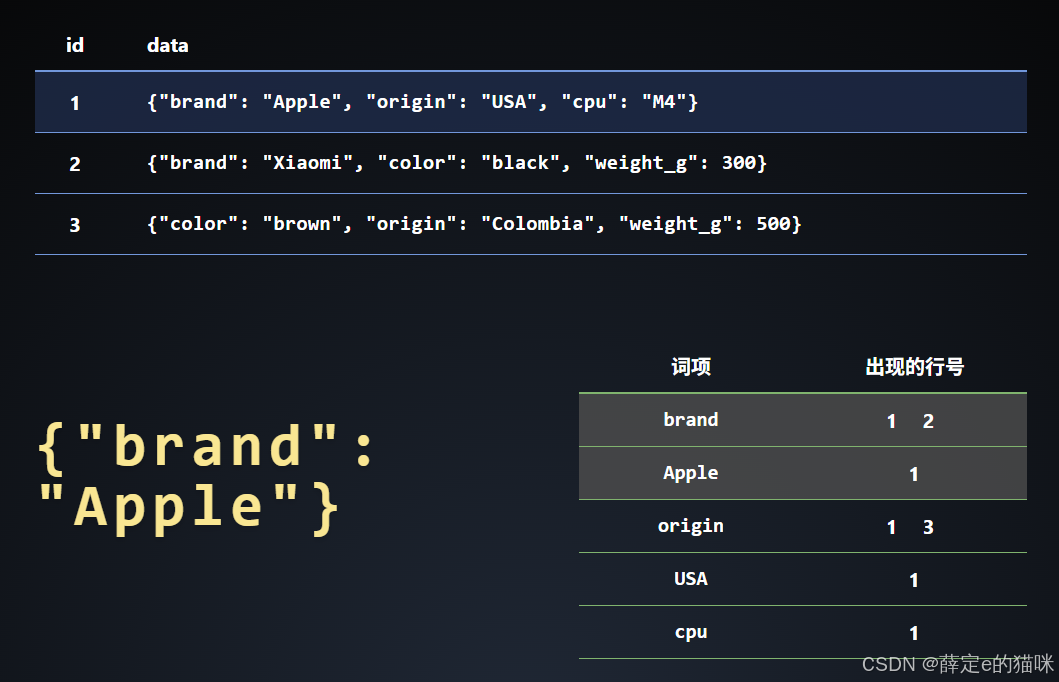Screen dimensions: 1059x682
Task: Click row numbers "1 3" beside origin
Action: click(x=910, y=527)
